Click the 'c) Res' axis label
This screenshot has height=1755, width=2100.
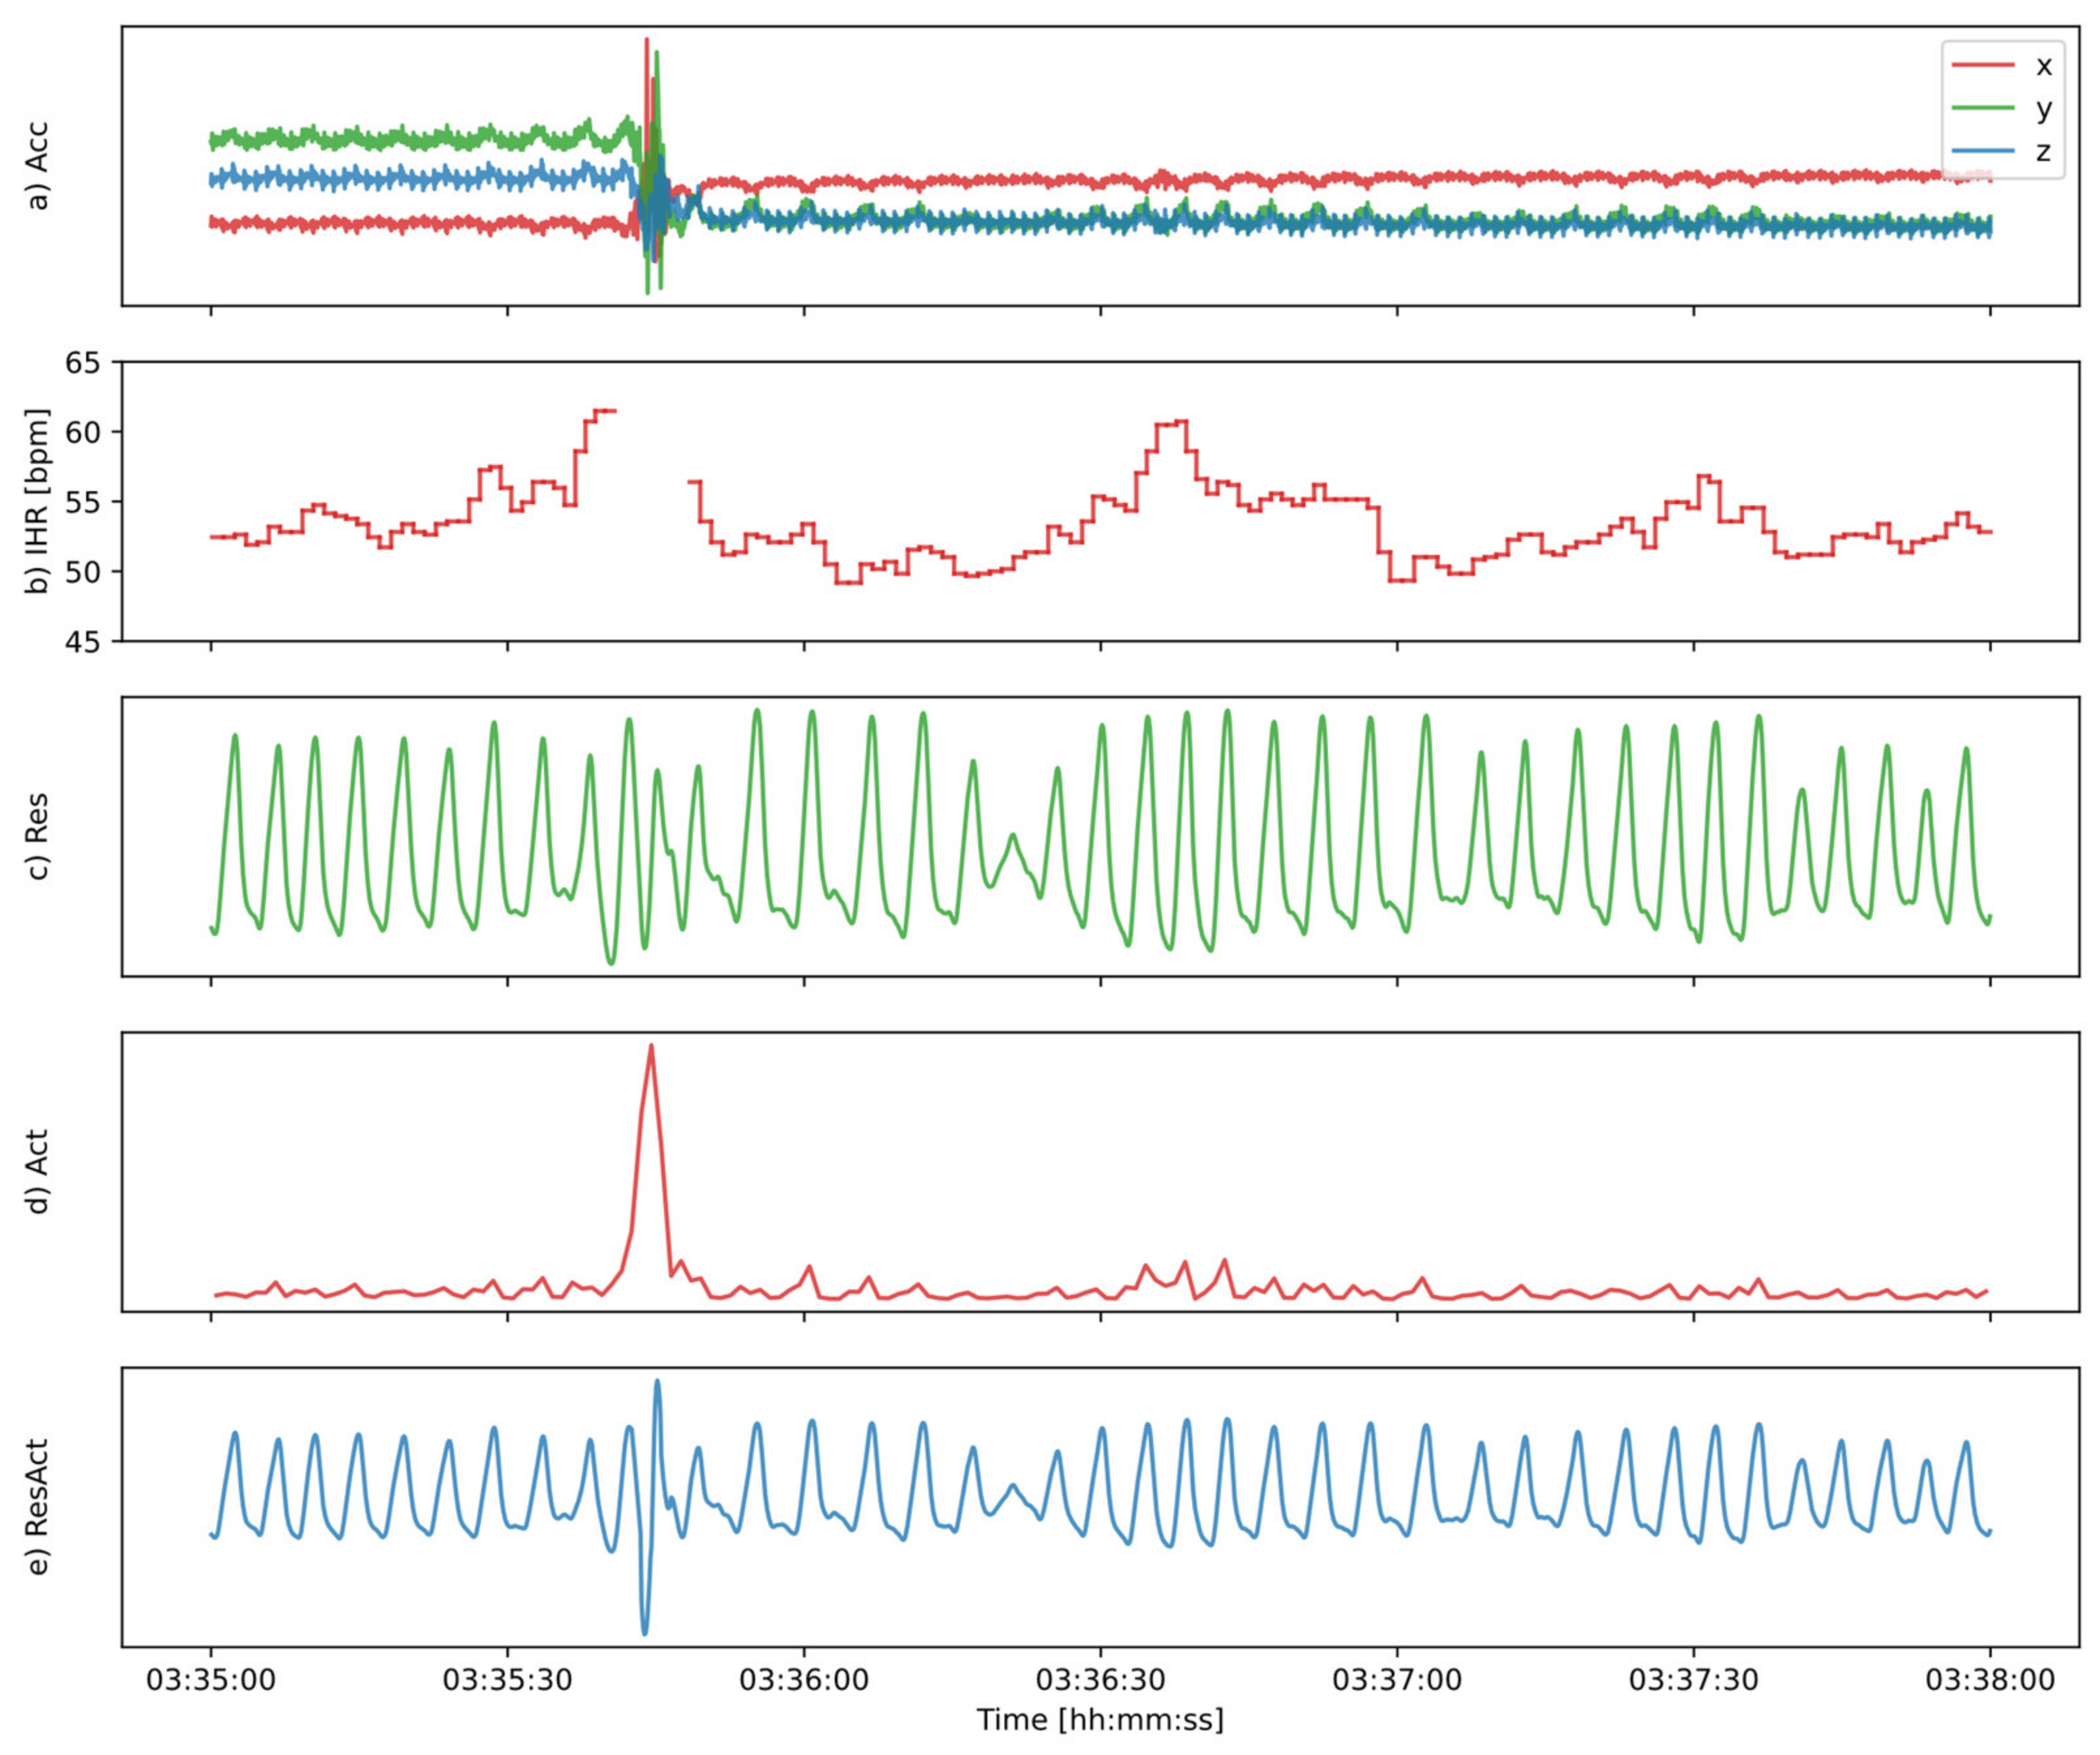[37, 836]
